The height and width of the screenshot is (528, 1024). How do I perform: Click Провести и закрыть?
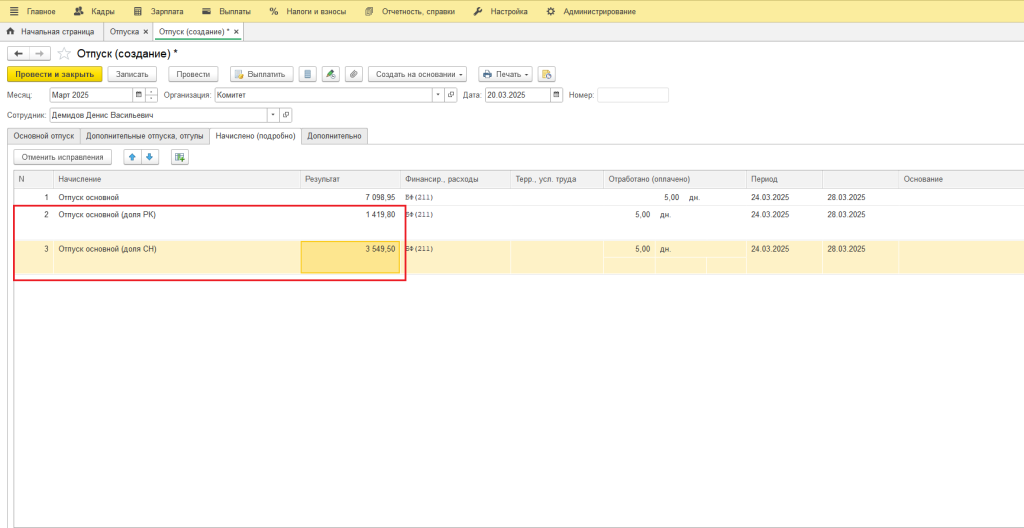[55, 74]
